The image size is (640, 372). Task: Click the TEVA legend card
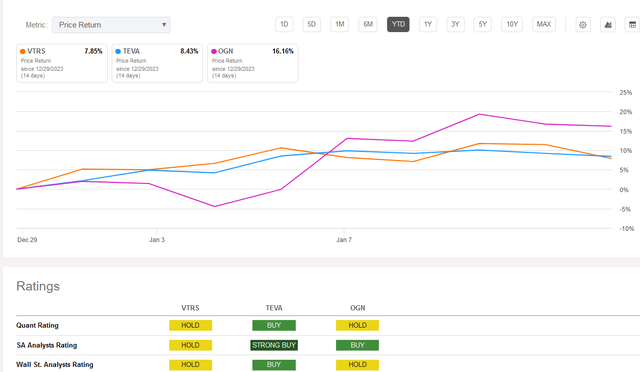157,63
